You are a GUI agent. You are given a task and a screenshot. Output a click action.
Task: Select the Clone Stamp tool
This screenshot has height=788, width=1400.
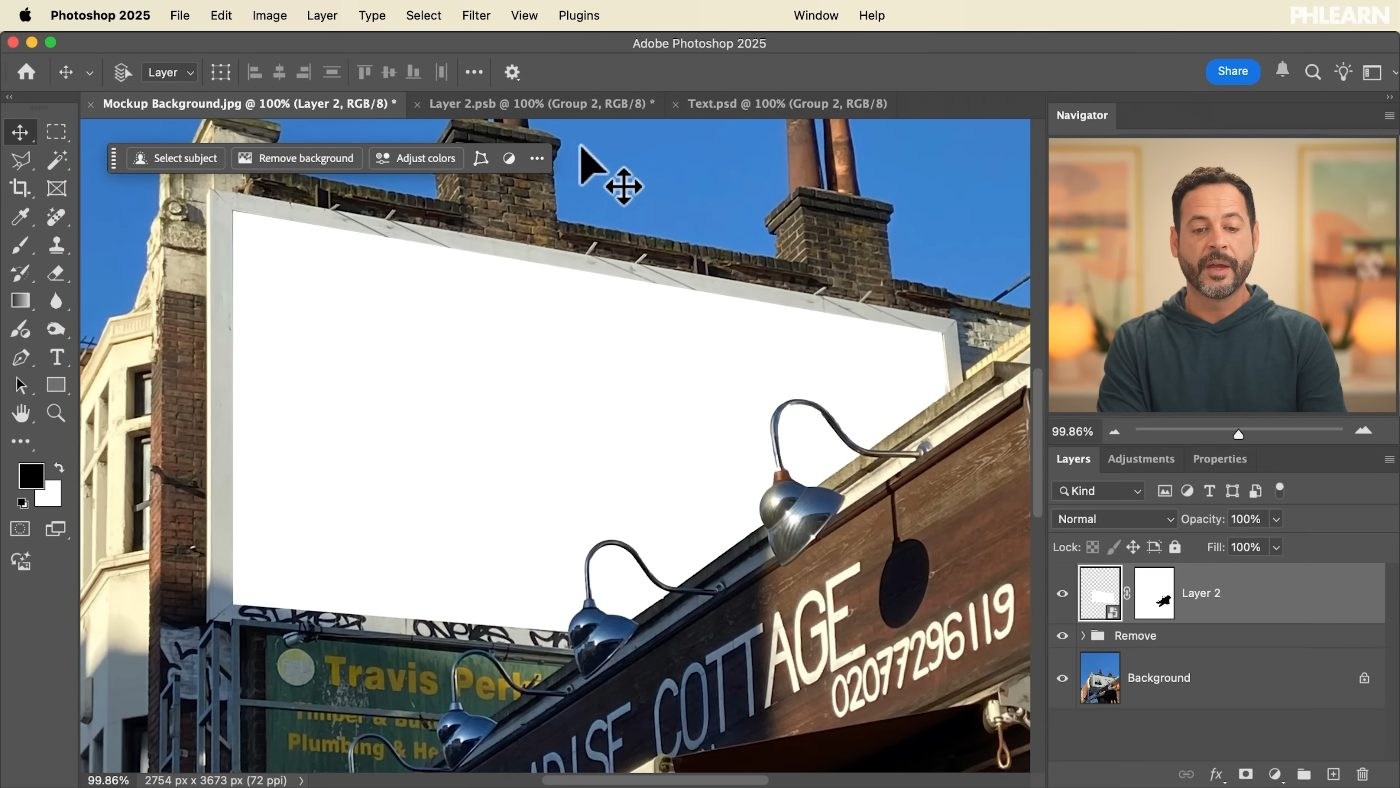tap(56, 245)
